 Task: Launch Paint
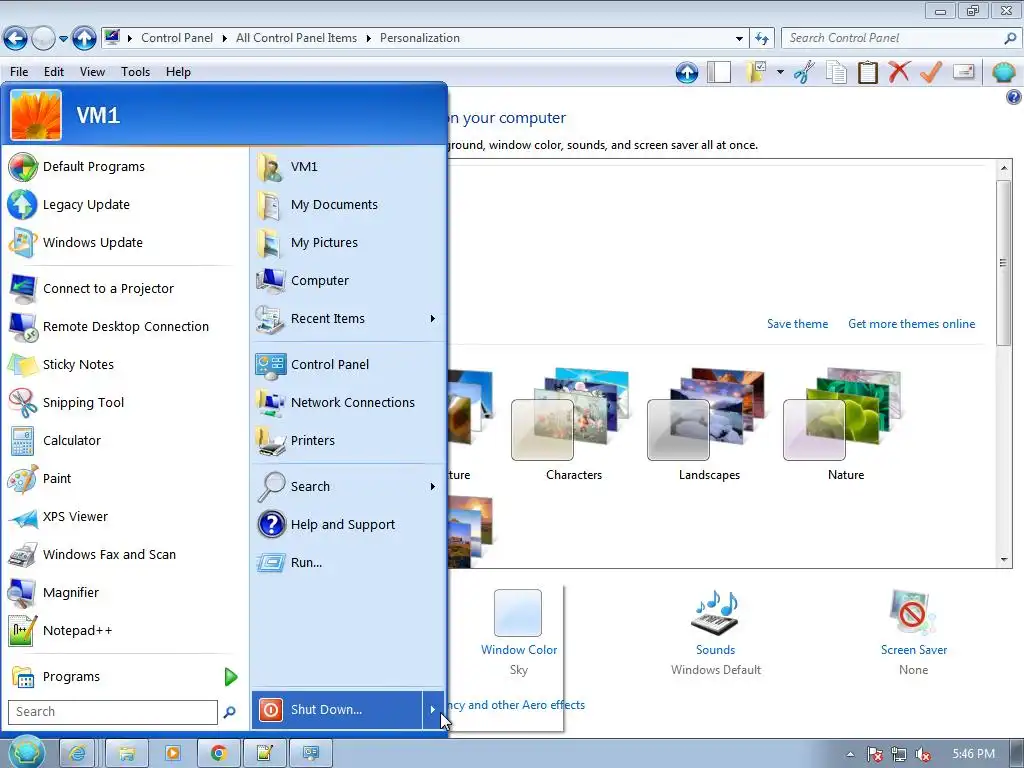pos(124,478)
